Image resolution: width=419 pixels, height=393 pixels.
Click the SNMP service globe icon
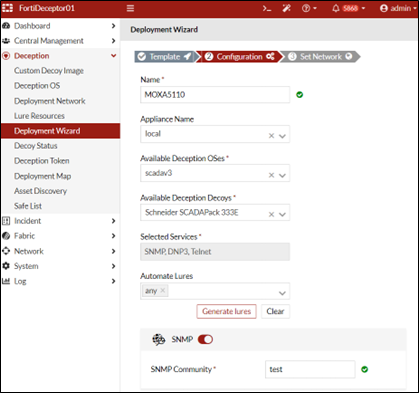(x=159, y=339)
